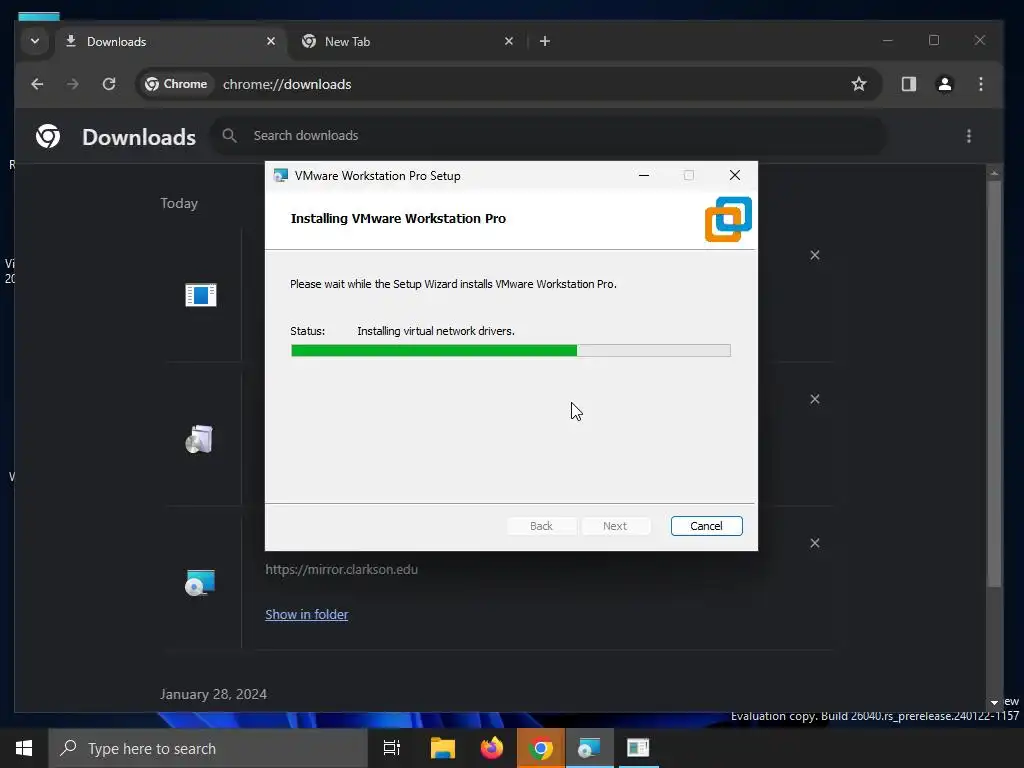Click the first download's file icon
This screenshot has height=768, width=1024.
(x=200, y=295)
